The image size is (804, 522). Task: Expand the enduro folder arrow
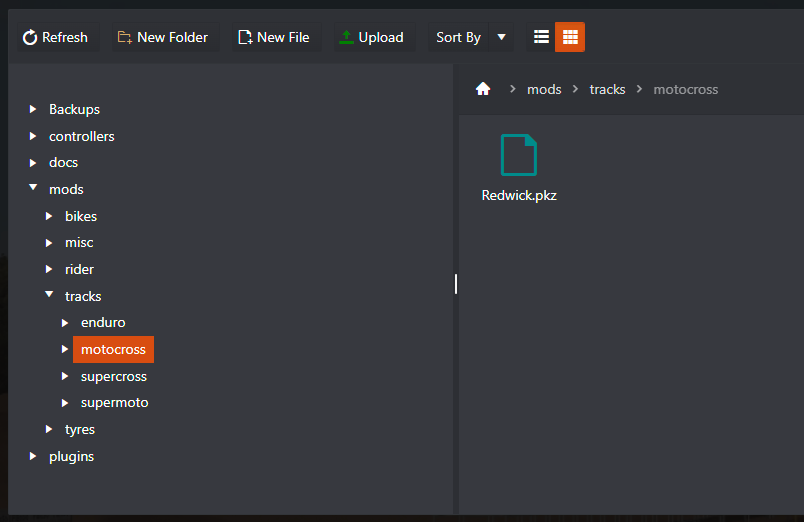pos(65,323)
